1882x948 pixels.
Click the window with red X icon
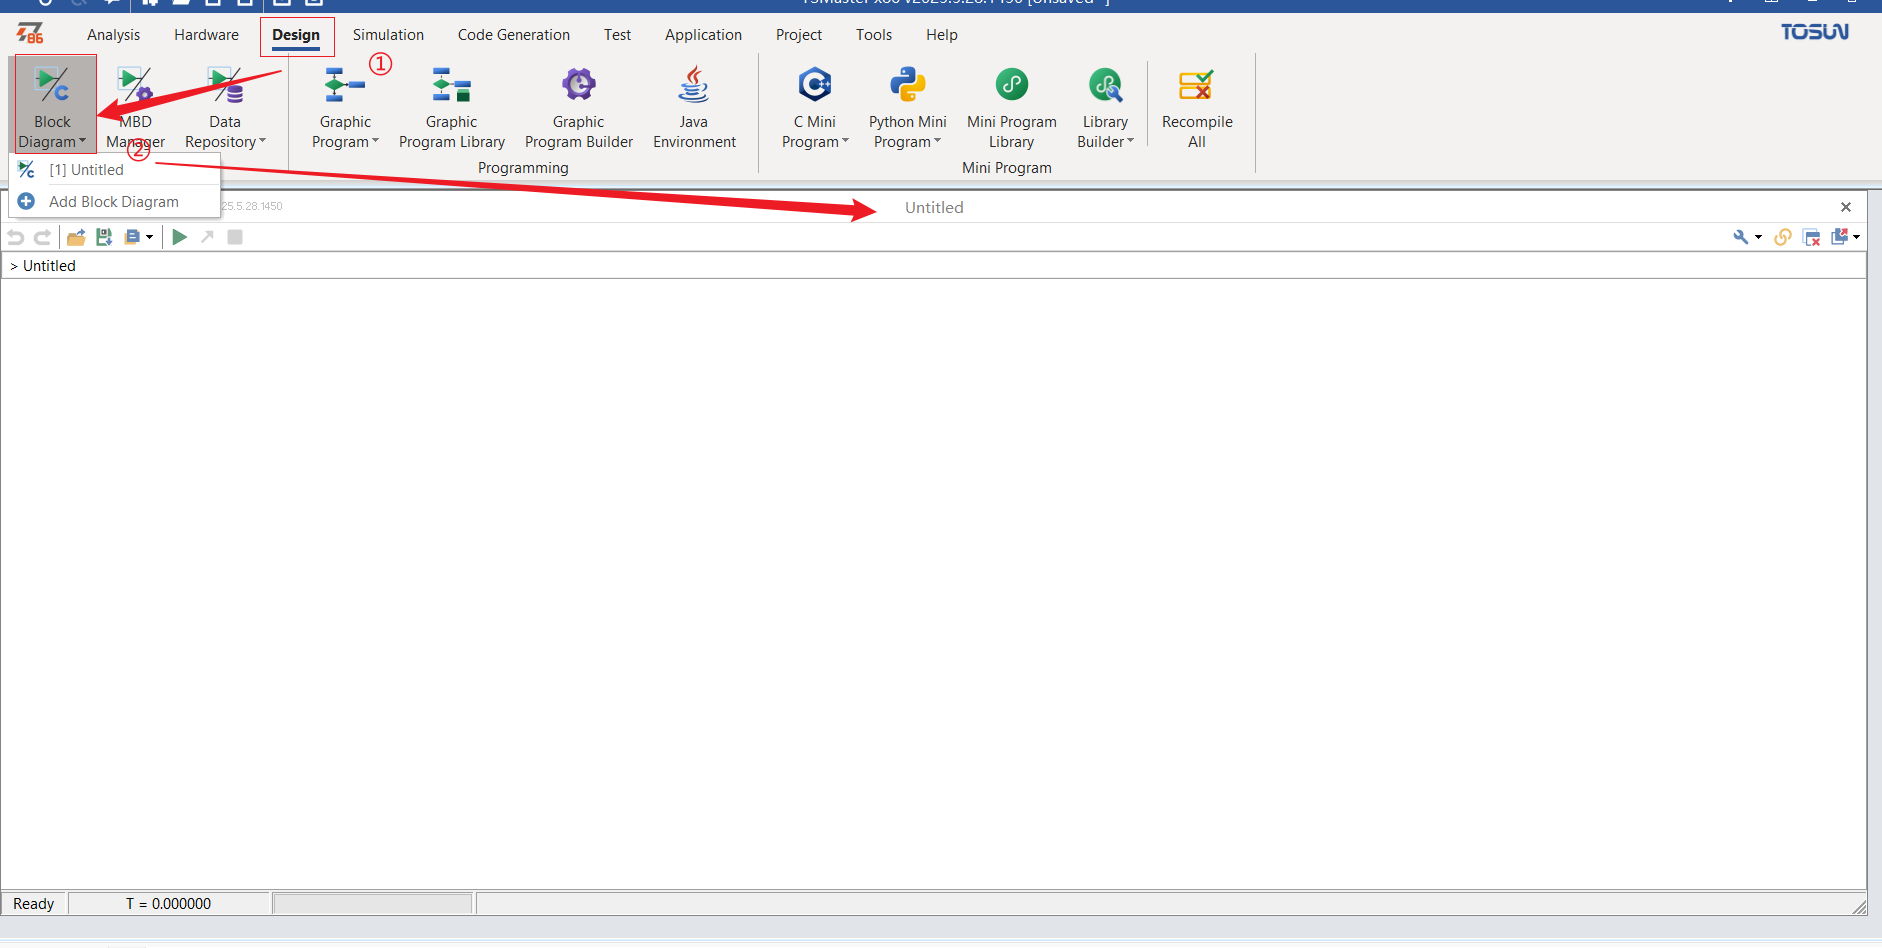coord(1811,237)
